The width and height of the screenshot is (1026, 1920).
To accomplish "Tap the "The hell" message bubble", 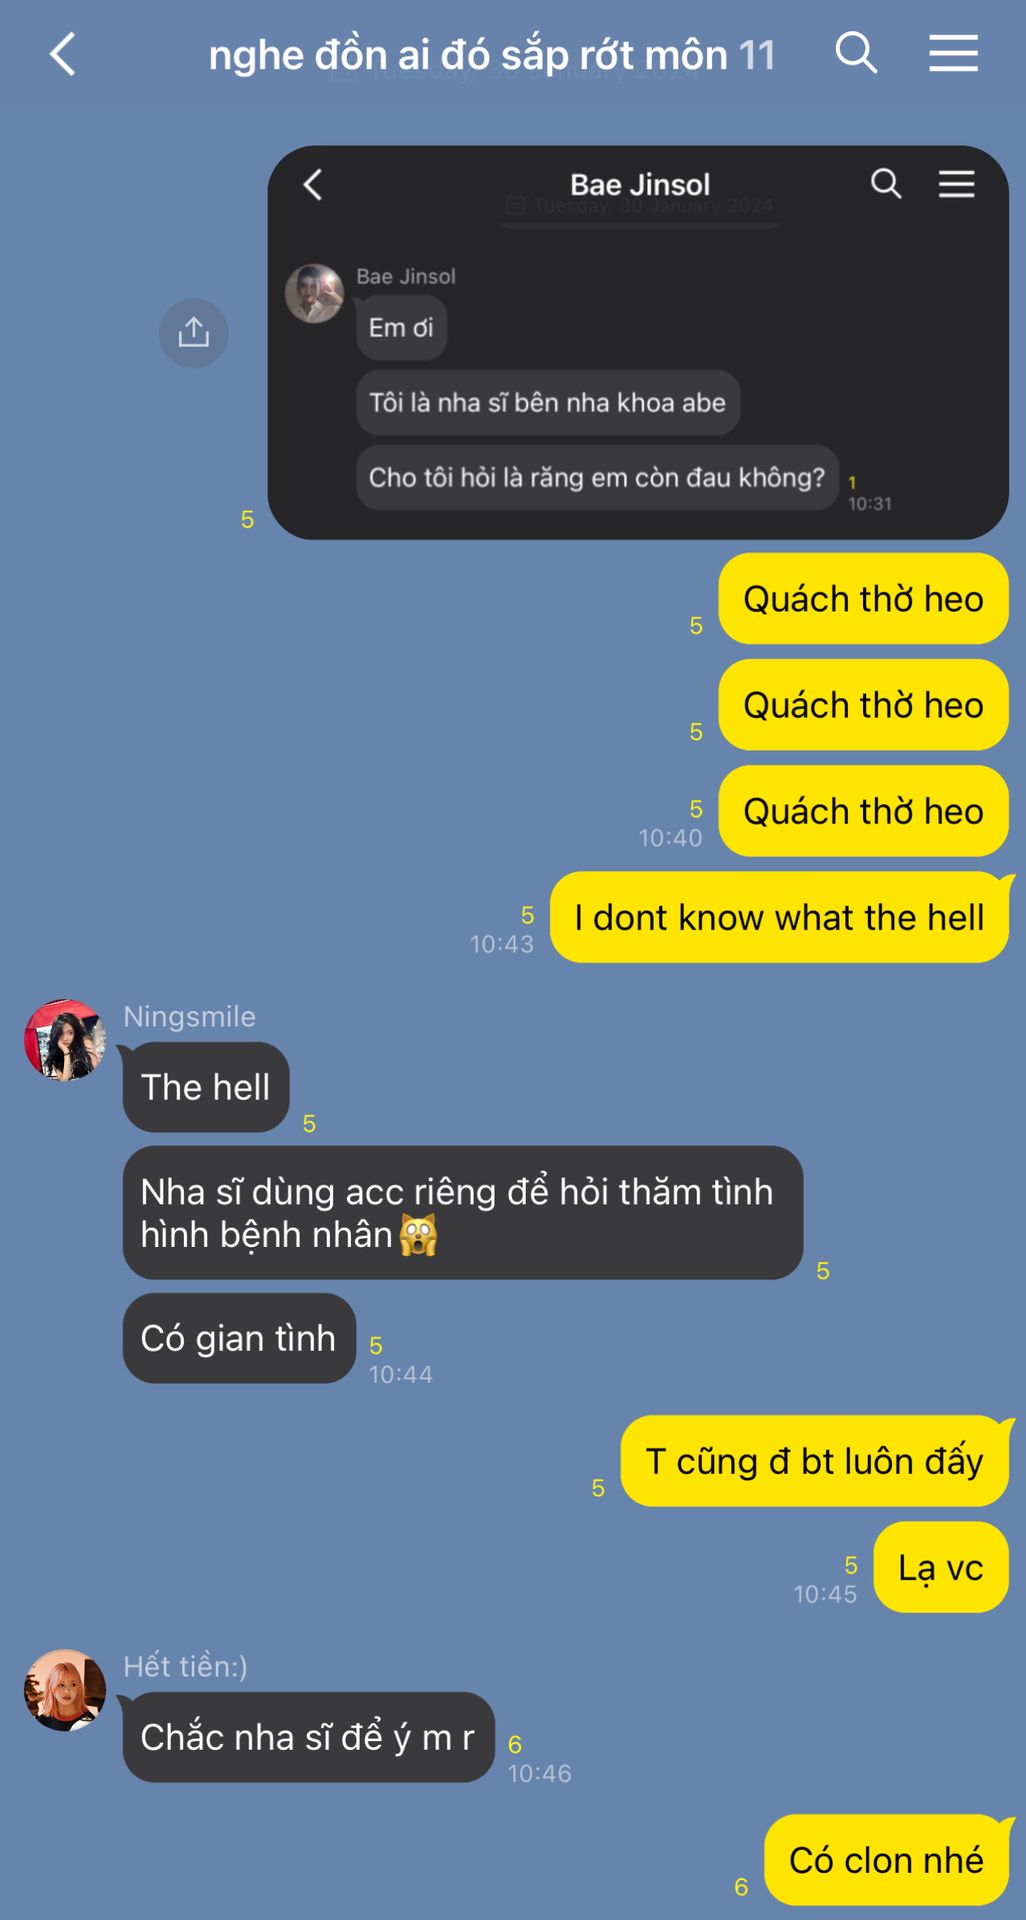I will click(x=206, y=1087).
